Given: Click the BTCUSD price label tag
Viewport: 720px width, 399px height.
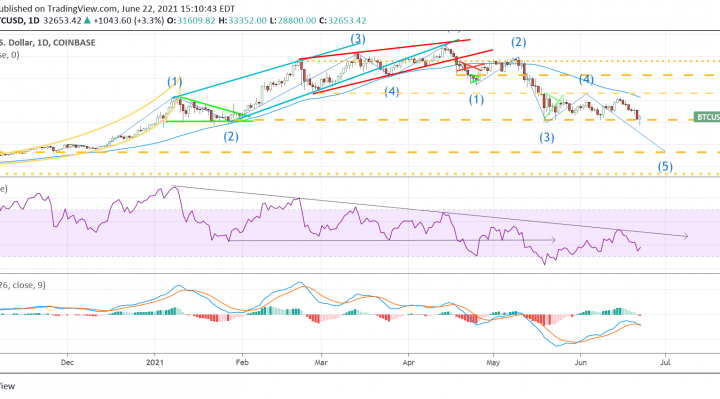Looking at the screenshot, I should [x=707, y=117].
